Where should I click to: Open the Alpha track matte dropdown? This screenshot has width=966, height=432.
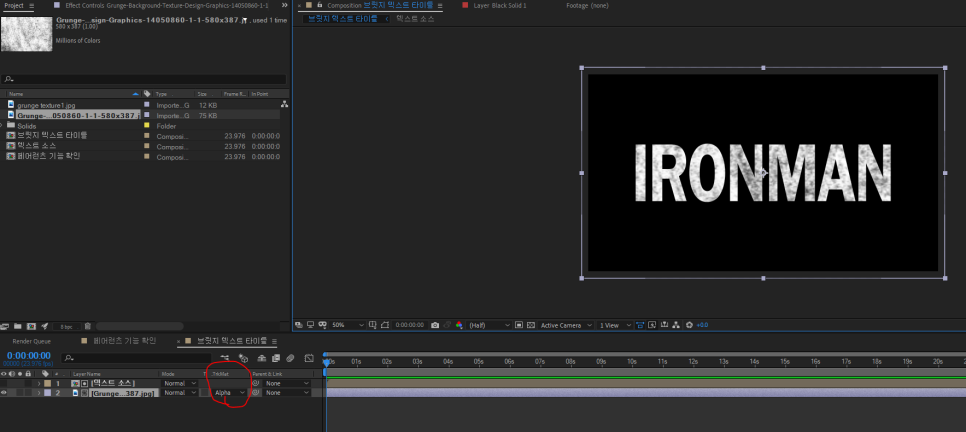pos(229,393)
